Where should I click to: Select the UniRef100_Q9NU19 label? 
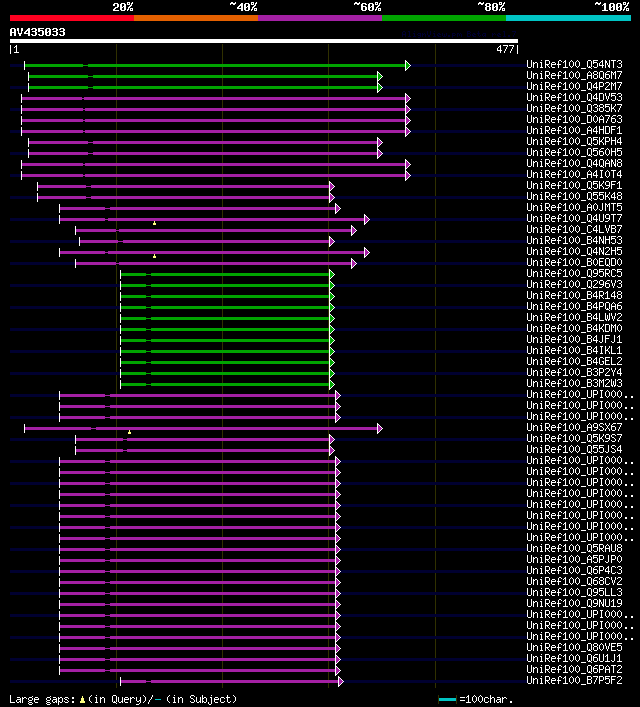(574, 603)
